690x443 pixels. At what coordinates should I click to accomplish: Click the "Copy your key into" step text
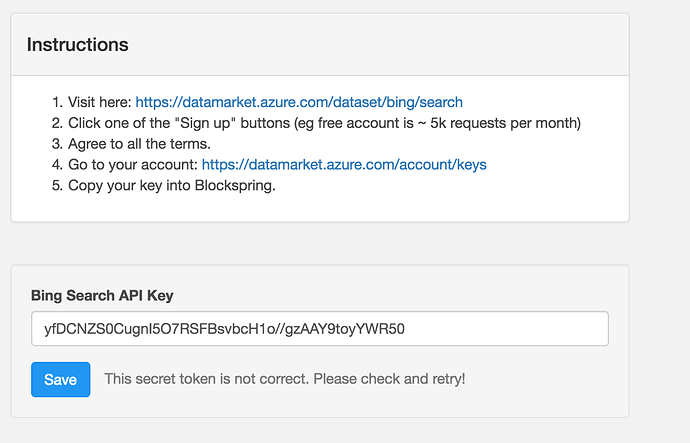[129, 185]
